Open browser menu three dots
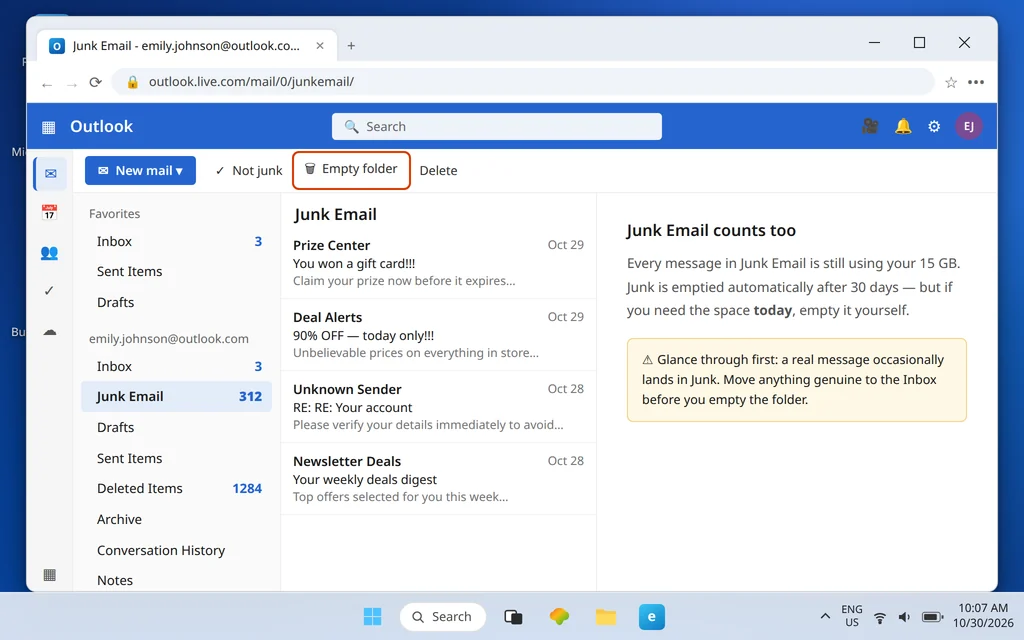1024x640 pixels. point(976,82)
